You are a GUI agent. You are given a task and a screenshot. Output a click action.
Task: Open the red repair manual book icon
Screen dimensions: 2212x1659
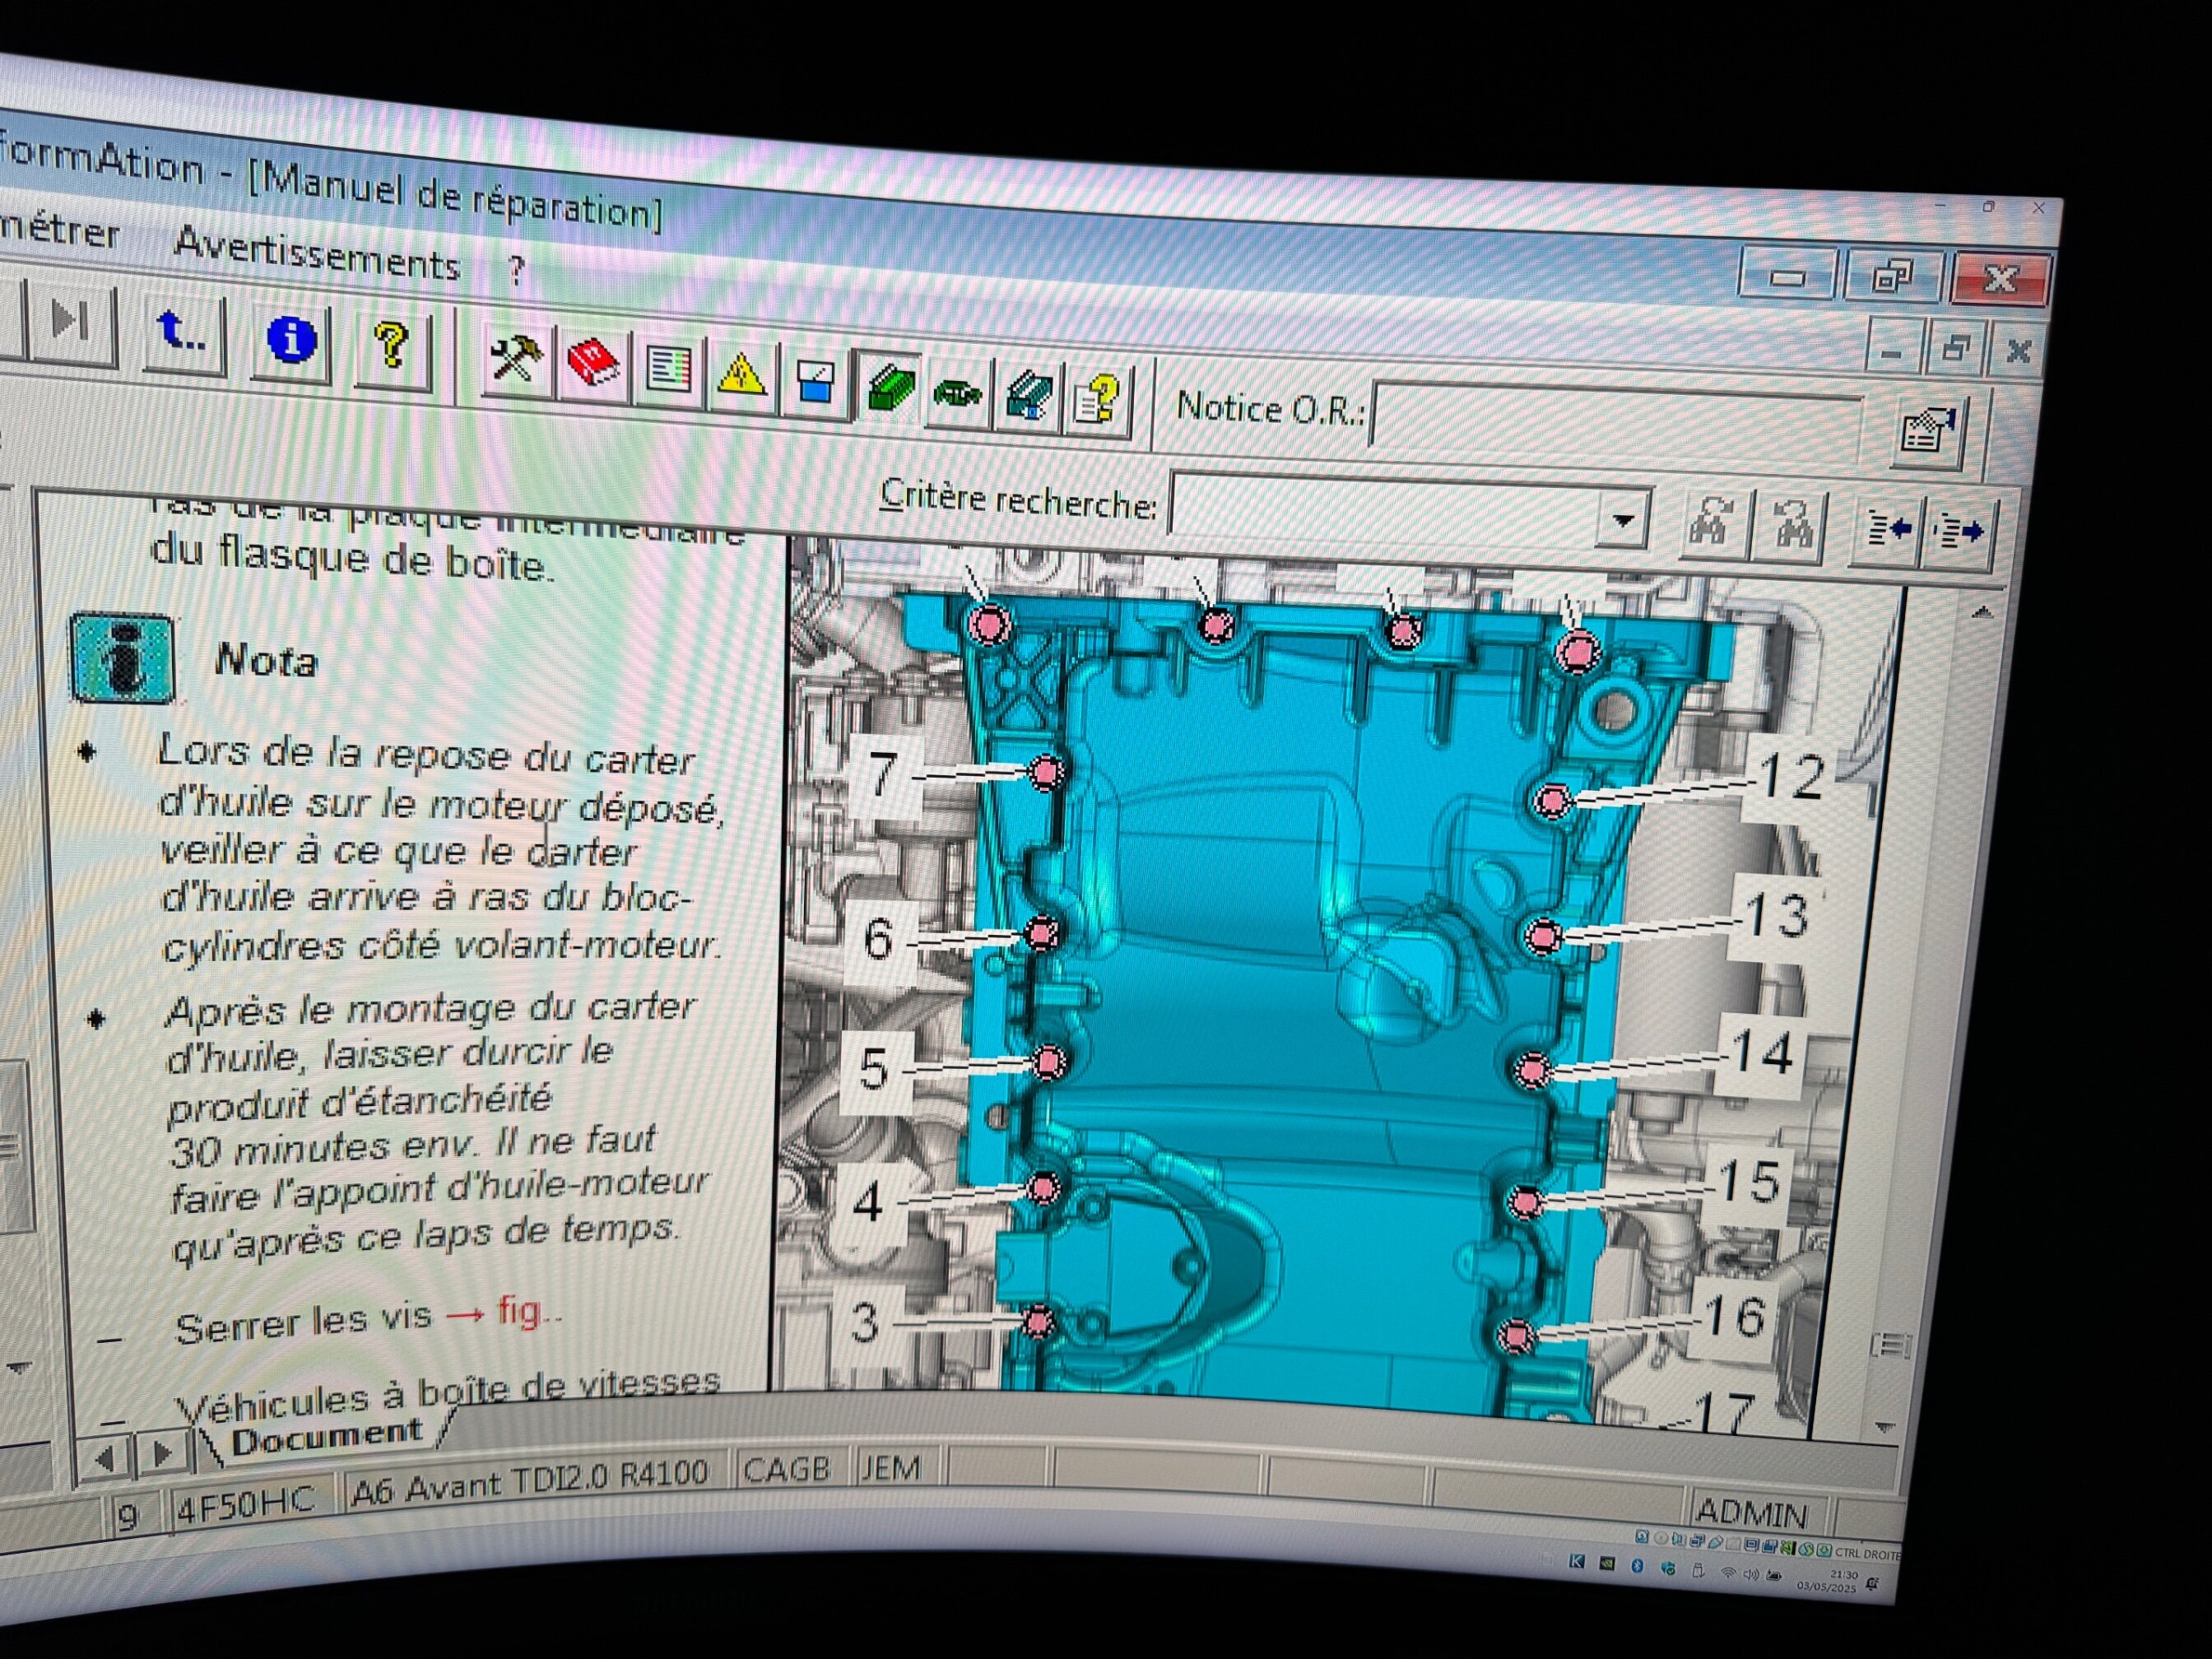click(x=592, y=364)
